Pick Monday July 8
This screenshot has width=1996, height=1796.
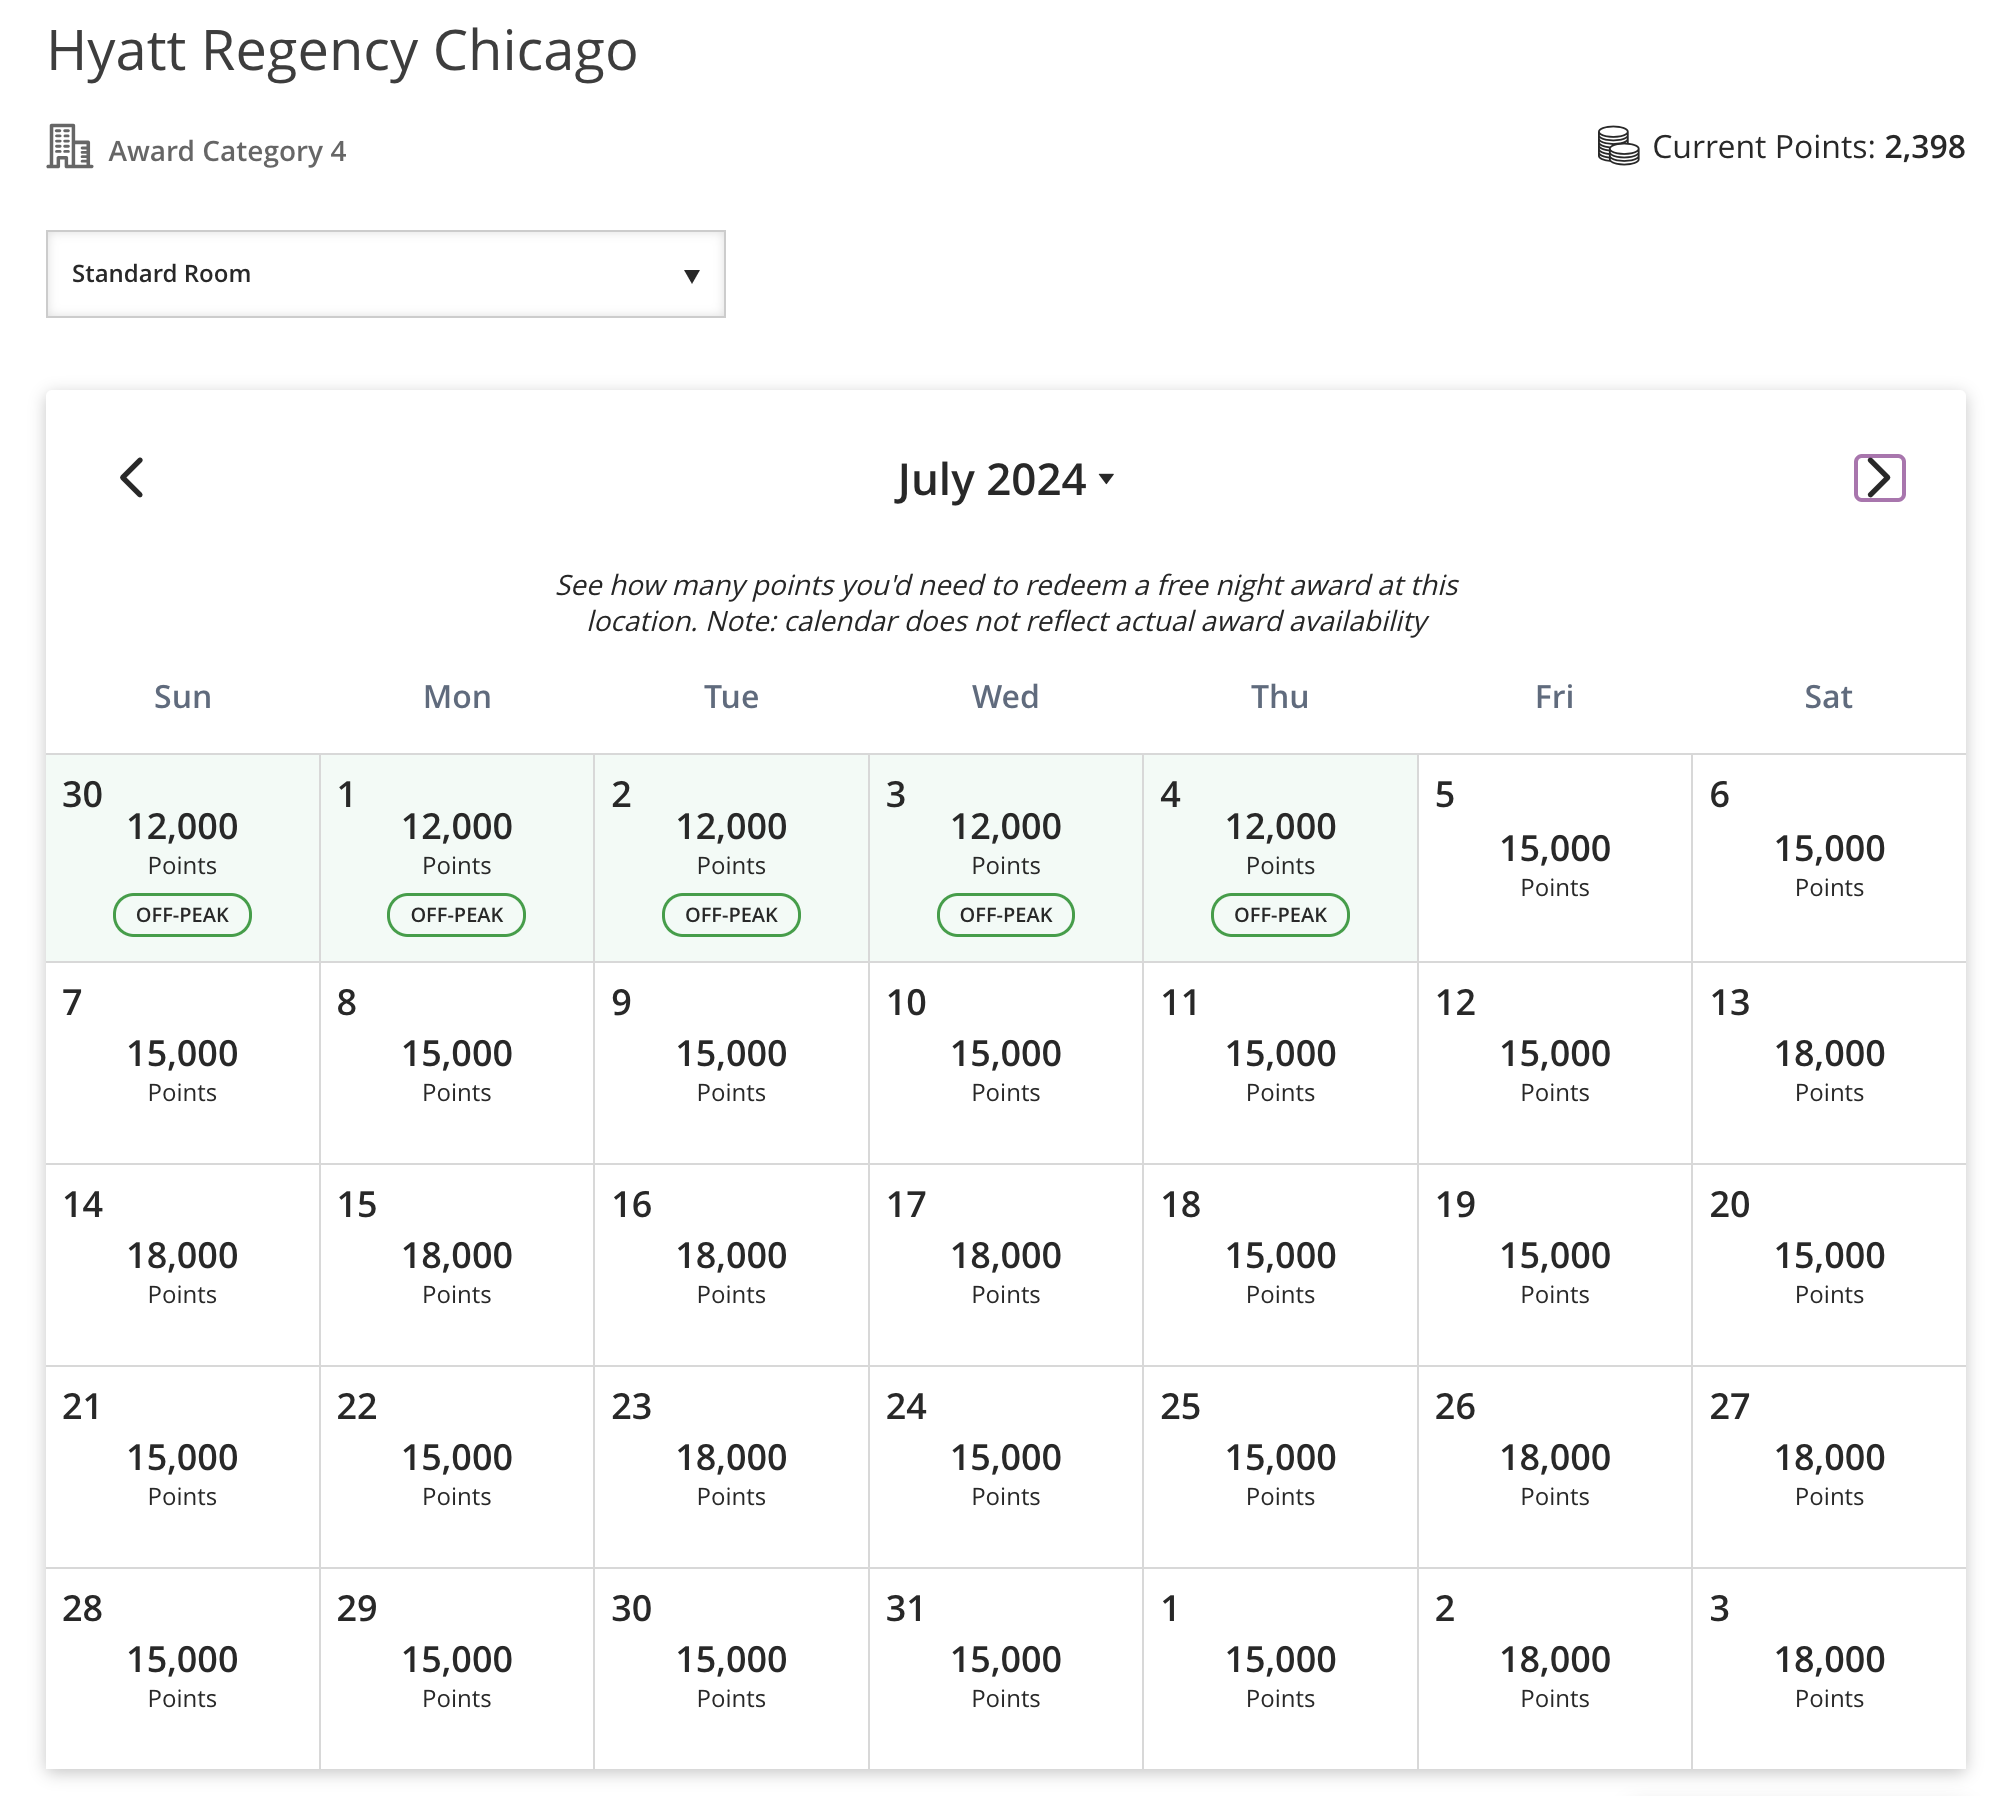[x=457, y=1063]
